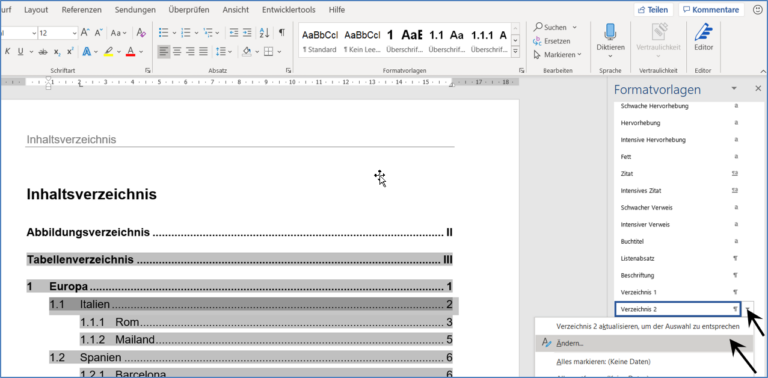
Task: Open the borders dropdown arrow
Action: pos(279,51)
